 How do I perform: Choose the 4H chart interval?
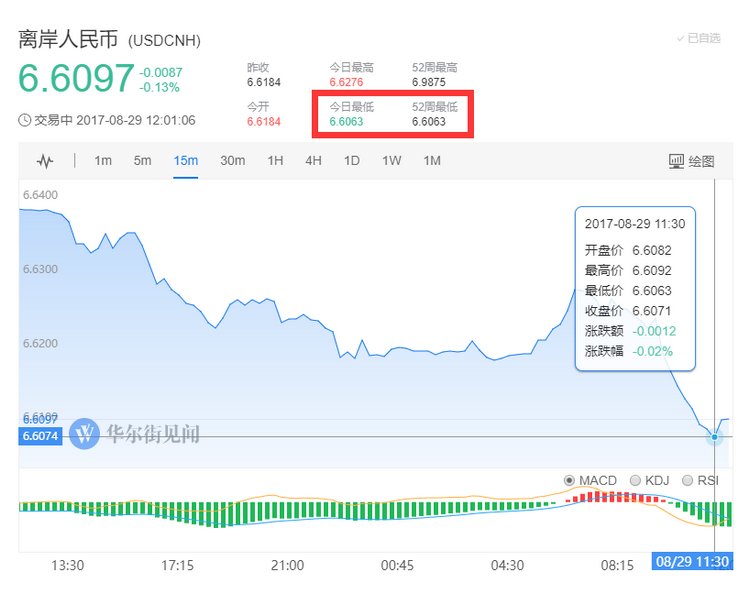point(314,161)
